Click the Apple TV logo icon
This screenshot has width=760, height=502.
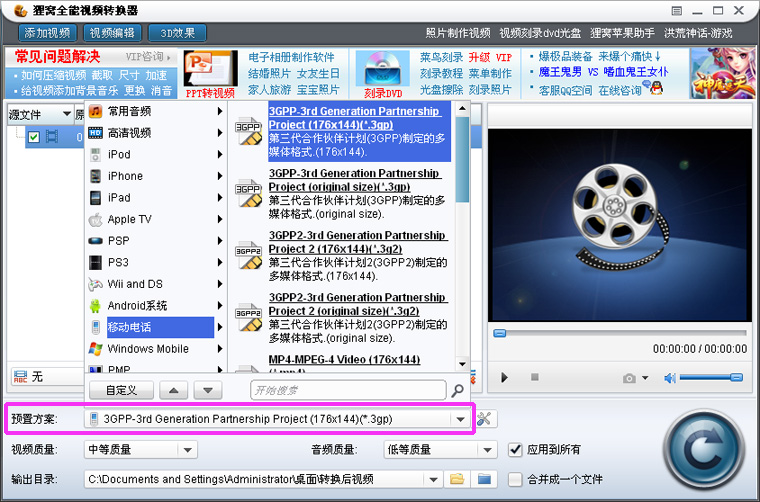[x=95, y=219]
